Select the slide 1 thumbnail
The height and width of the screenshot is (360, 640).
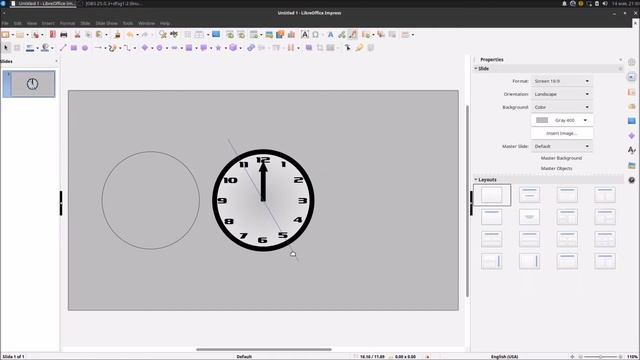pos(29,84)
